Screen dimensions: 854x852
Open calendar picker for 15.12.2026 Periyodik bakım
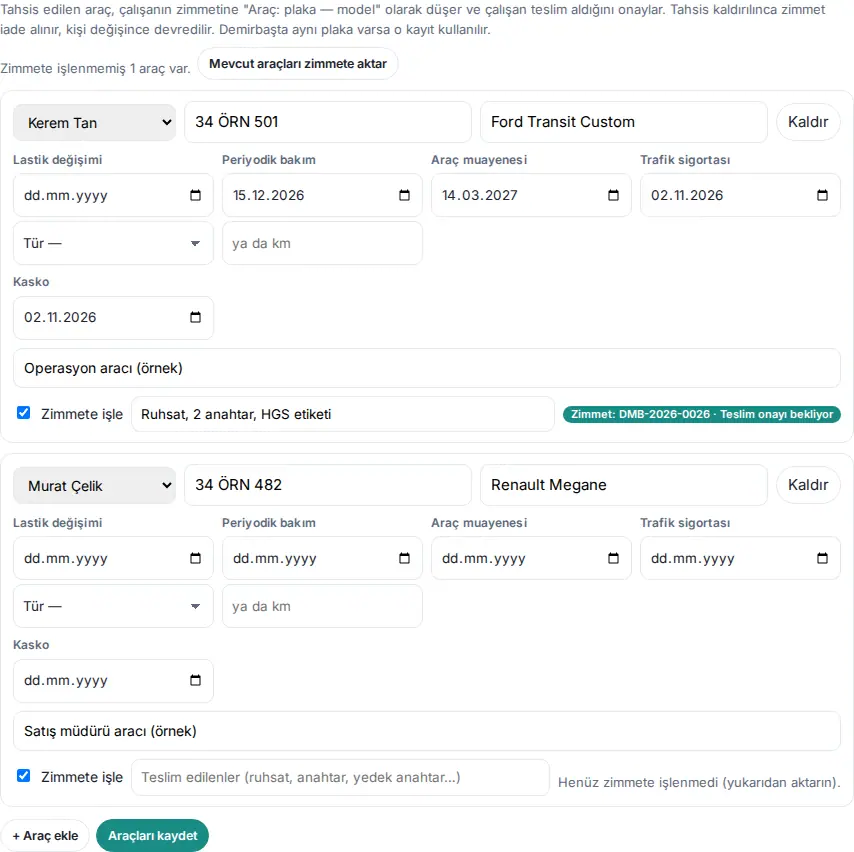pos(404,195)
